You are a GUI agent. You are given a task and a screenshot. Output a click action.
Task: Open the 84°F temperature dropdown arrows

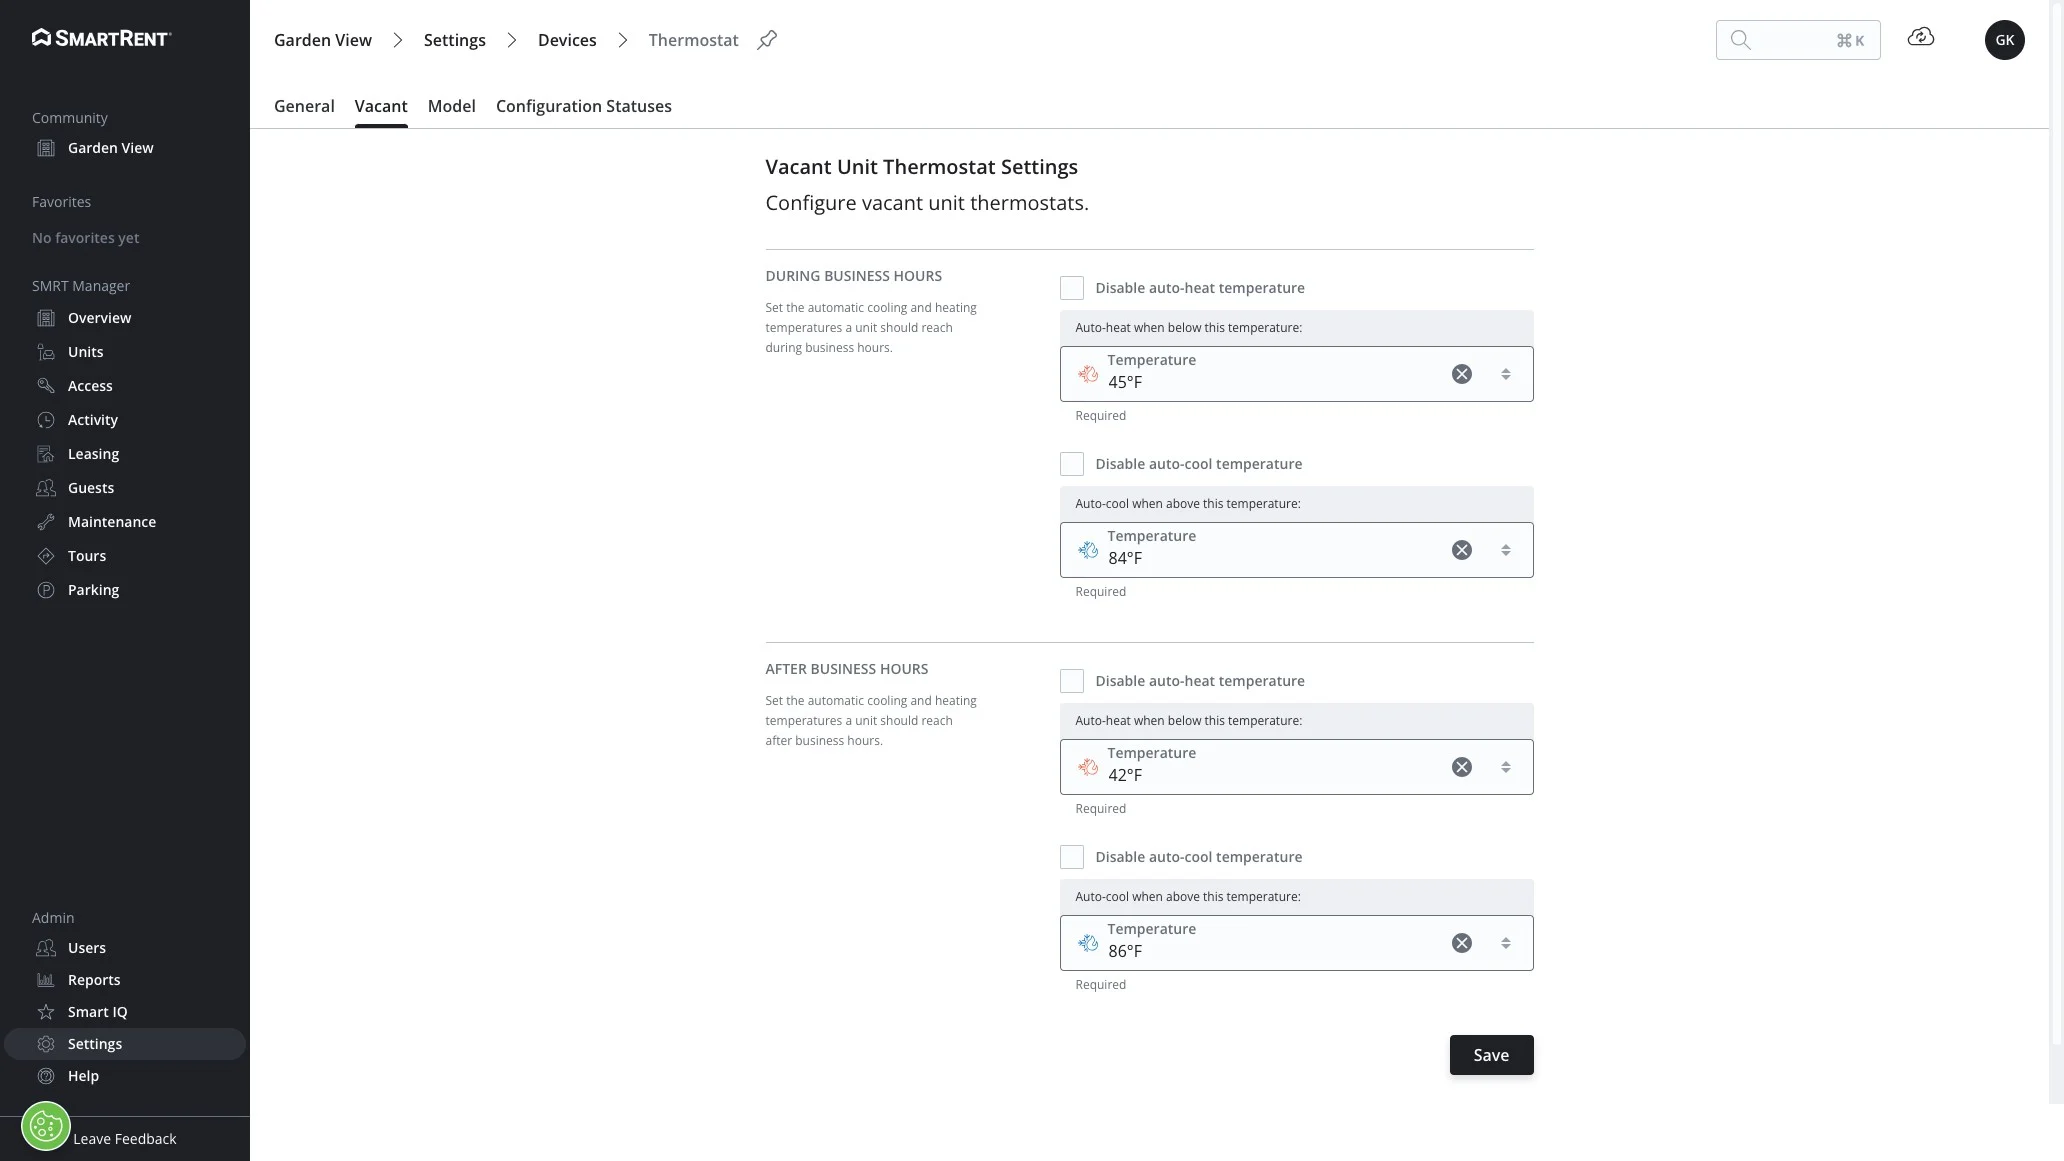1505,550
